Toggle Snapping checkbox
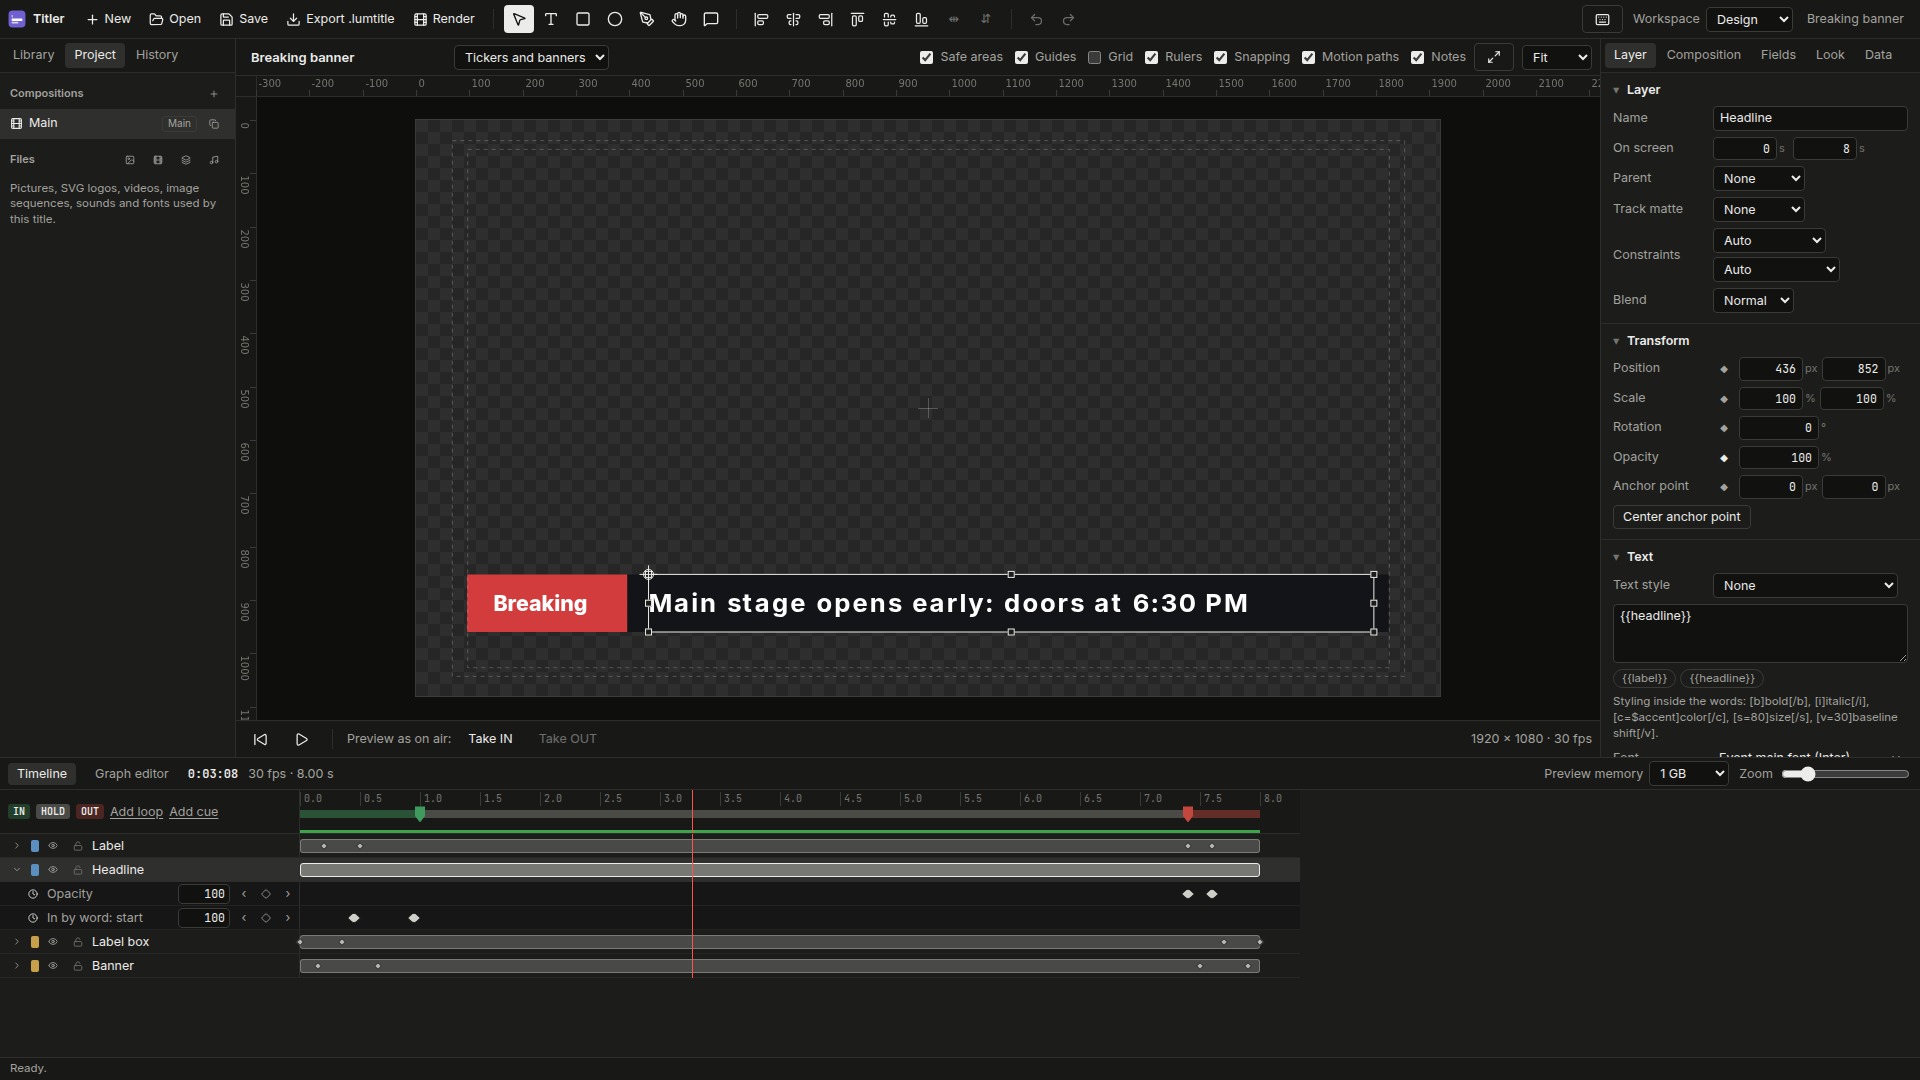This screenshot has width=1920, height=1080. point(1221,58)
